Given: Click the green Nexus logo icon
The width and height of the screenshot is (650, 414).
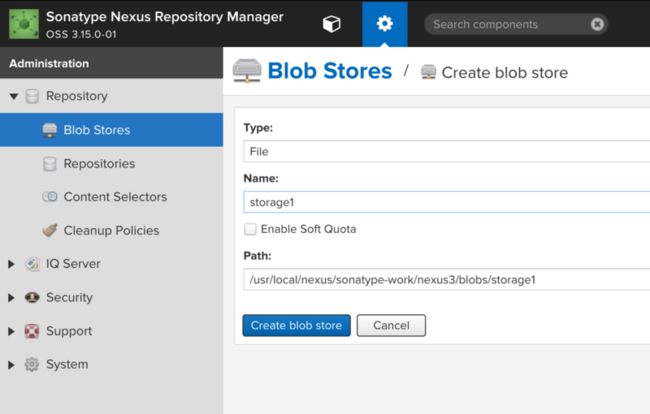Looking at the screenshot, I should click(x=24, y=24).
